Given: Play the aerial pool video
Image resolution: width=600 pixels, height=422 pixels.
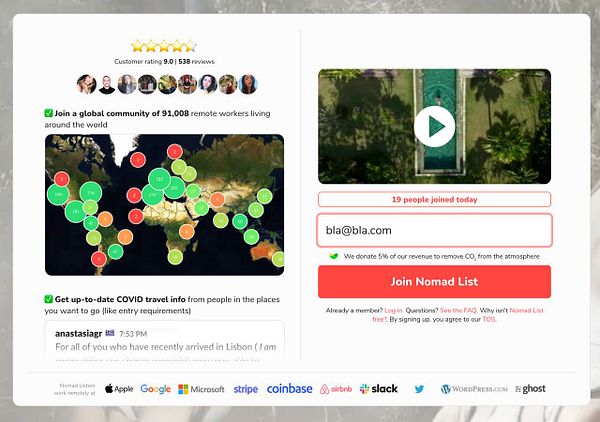Looking at the screenshot, I should click(434, 126).
